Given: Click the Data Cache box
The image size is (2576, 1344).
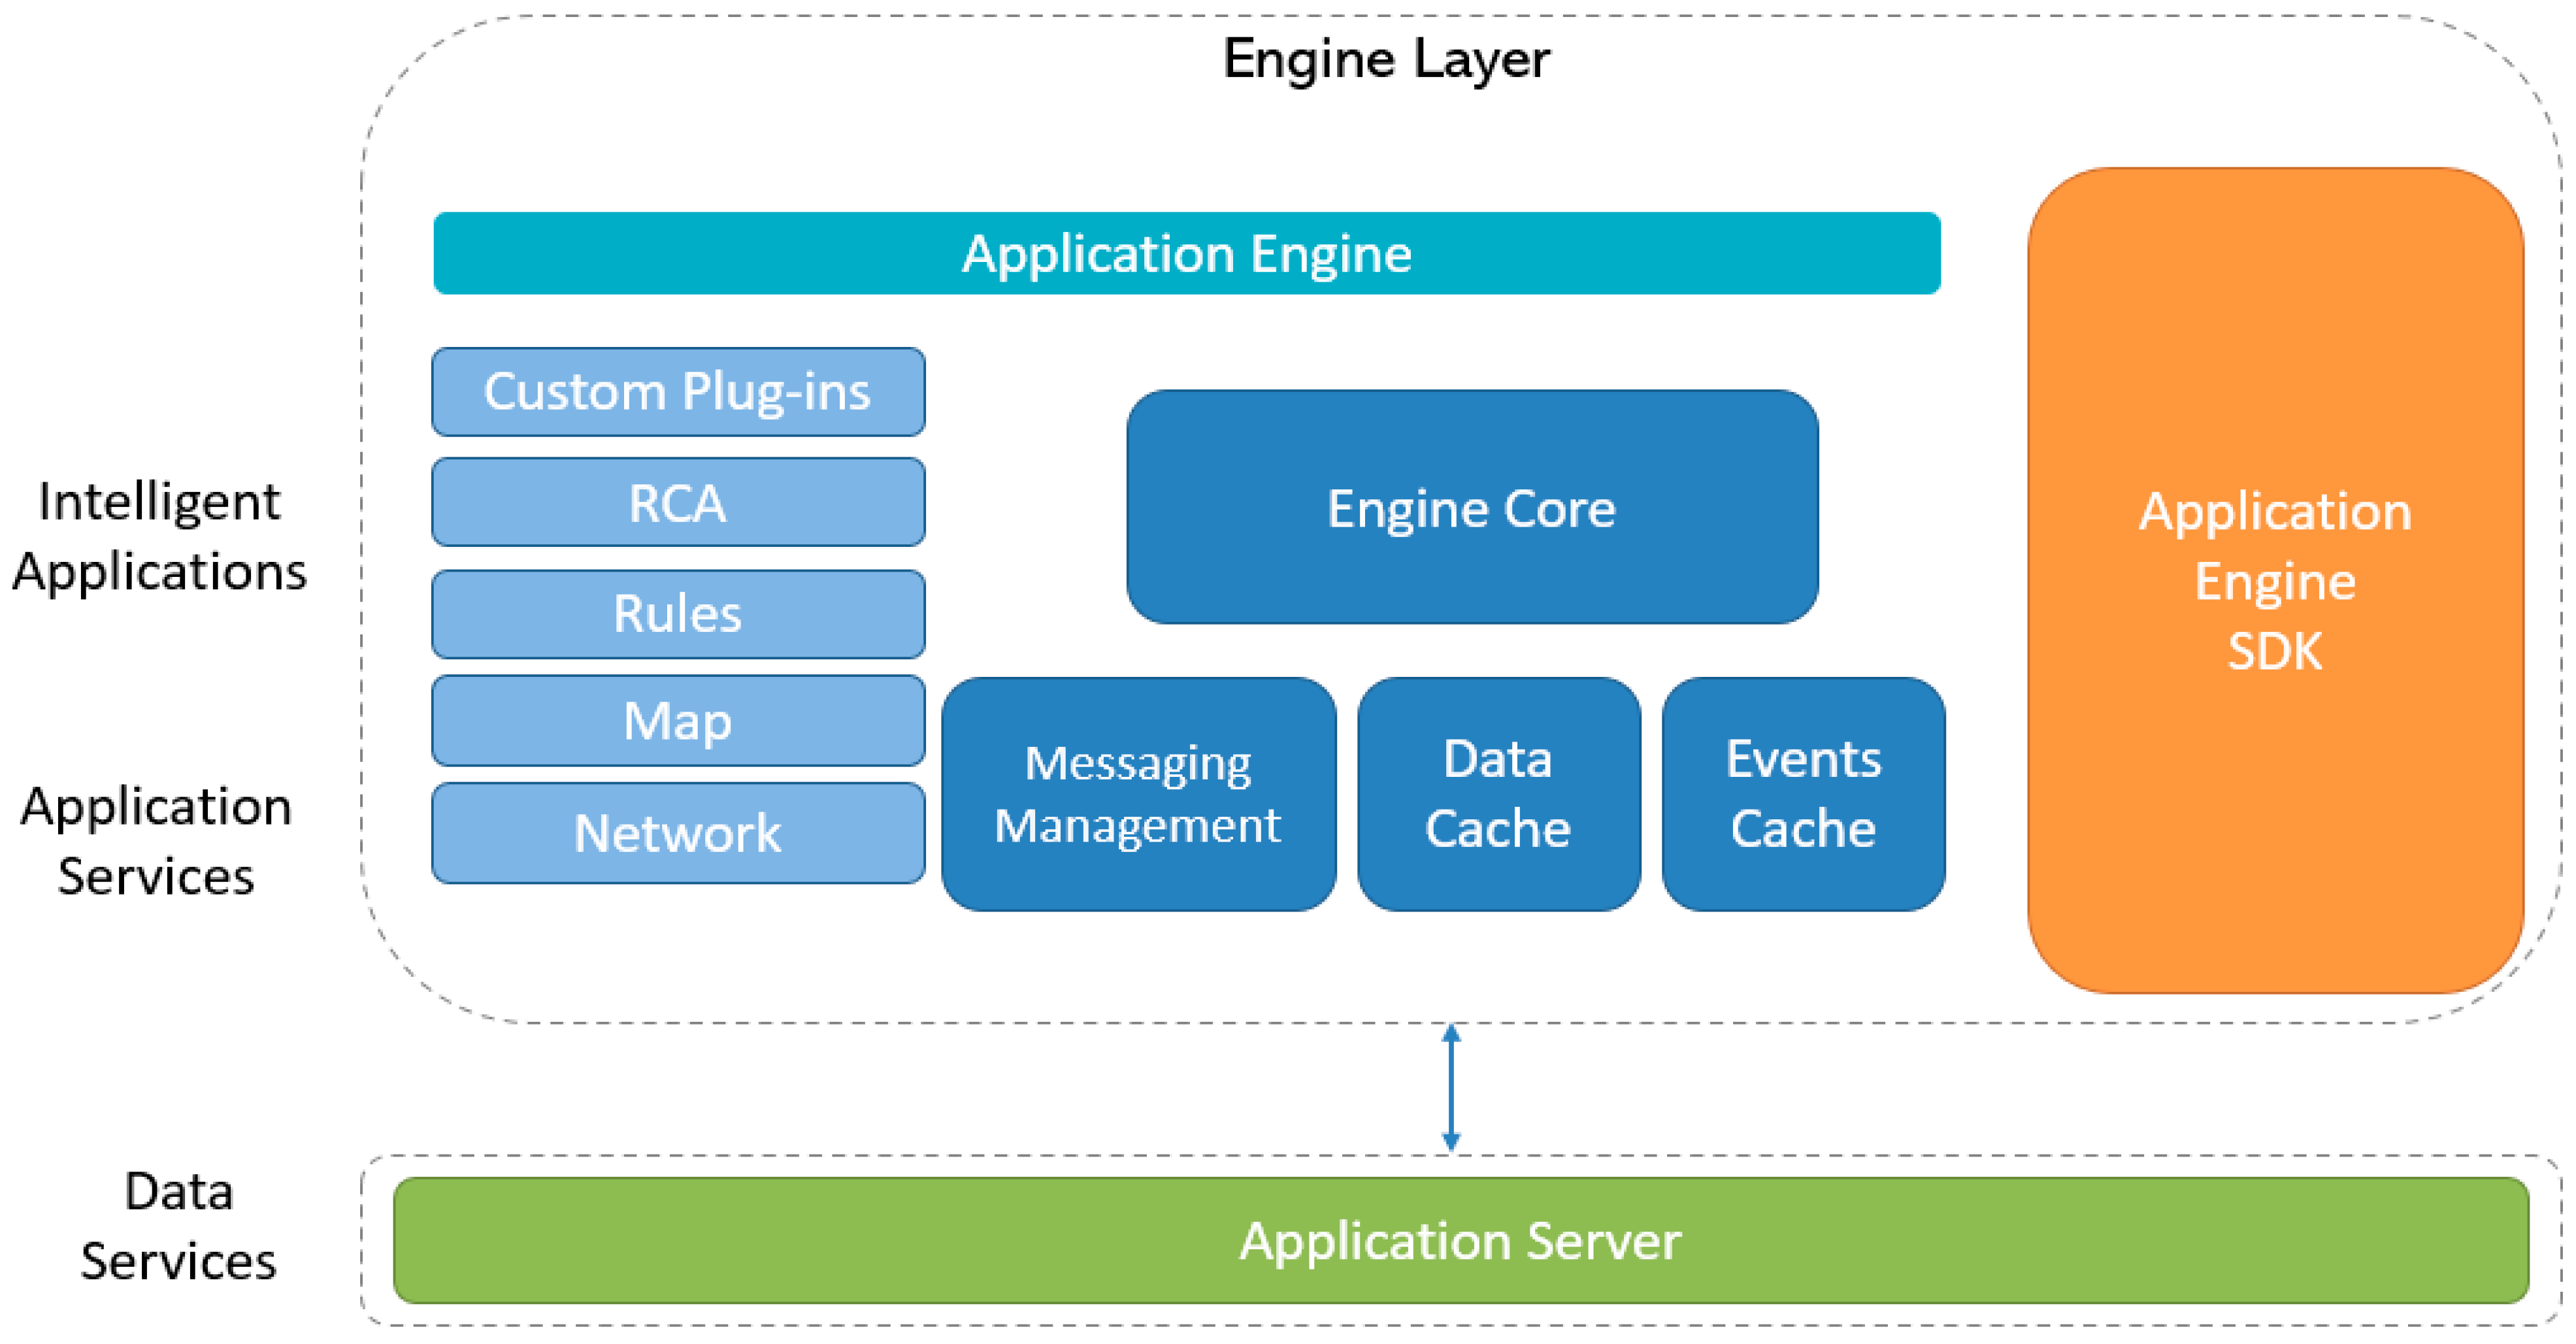Looking at the screenshot, I should (1498, 794).
